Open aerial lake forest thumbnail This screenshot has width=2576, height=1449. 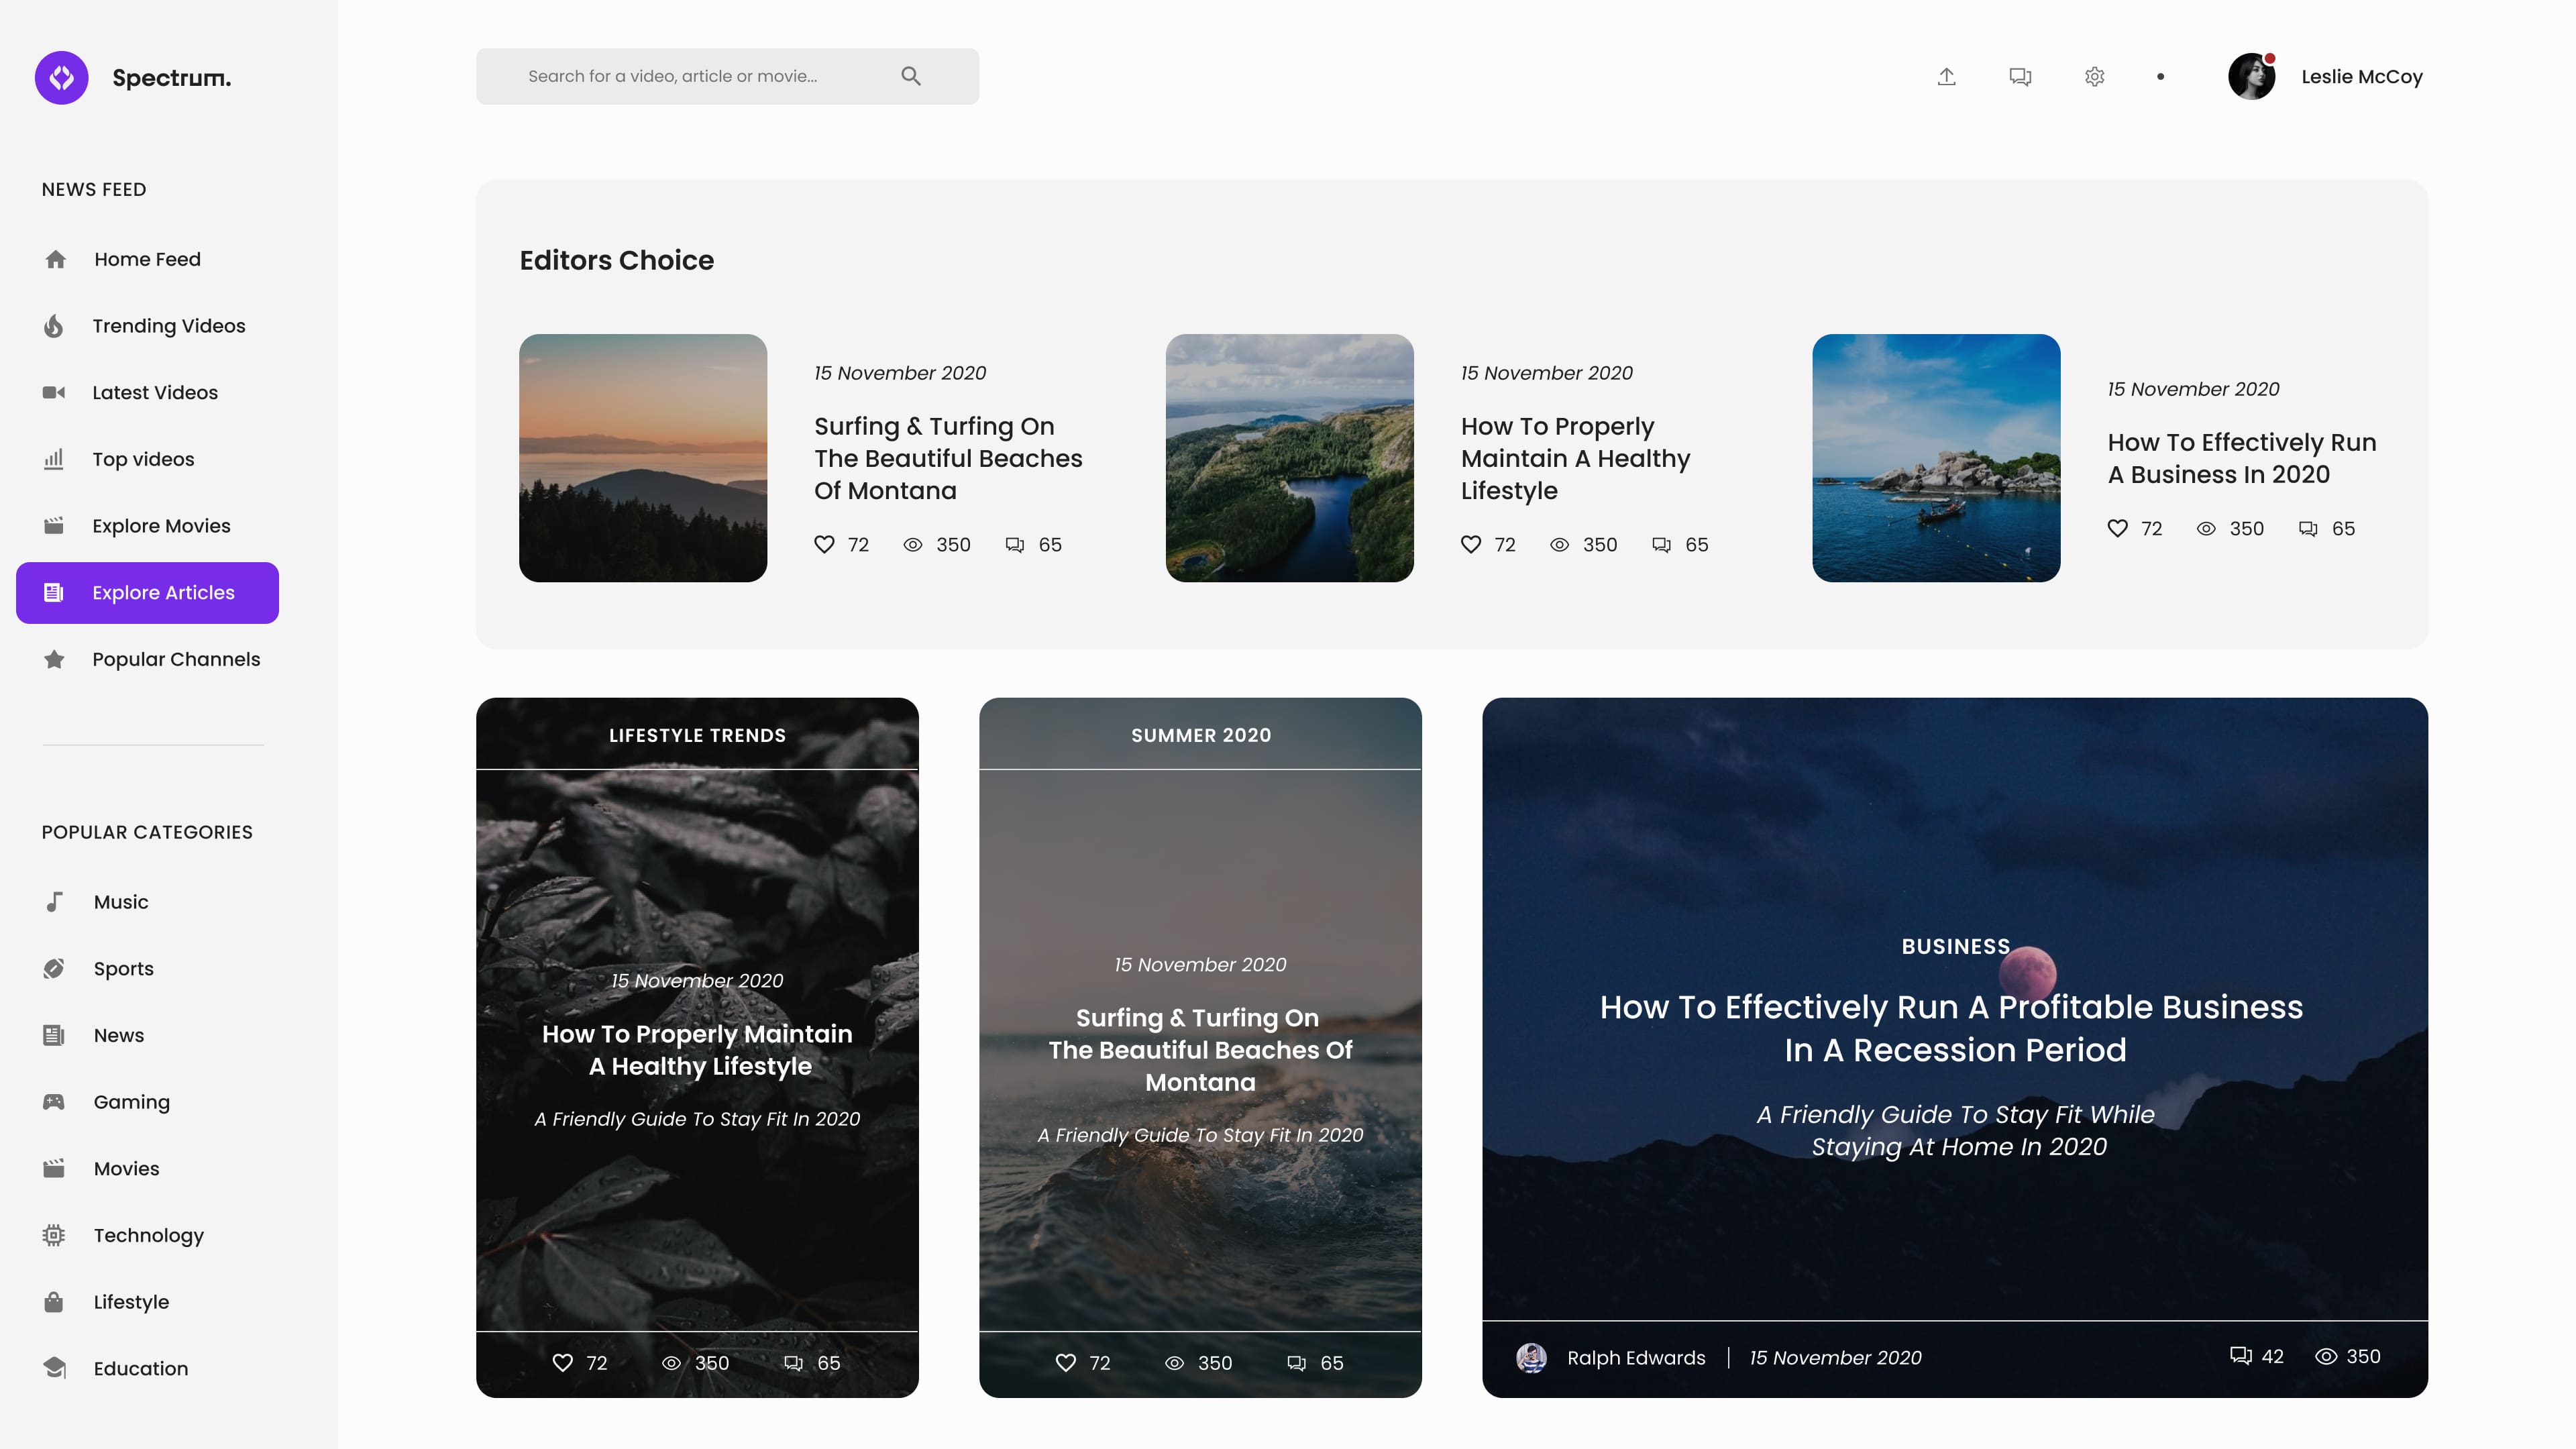(1290, 458)
